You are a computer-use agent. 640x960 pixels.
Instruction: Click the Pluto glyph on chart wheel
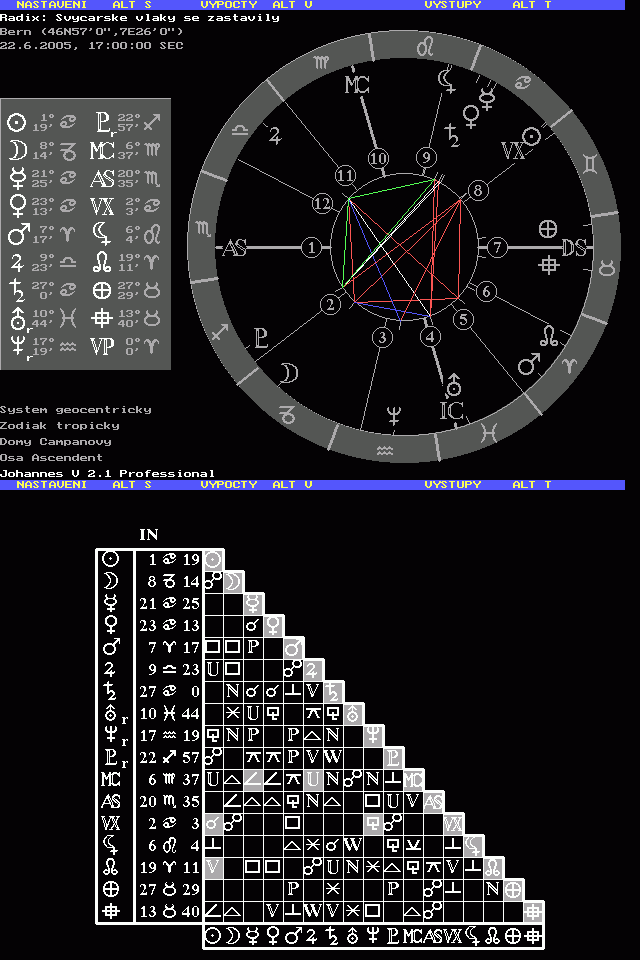pos(261,336)
